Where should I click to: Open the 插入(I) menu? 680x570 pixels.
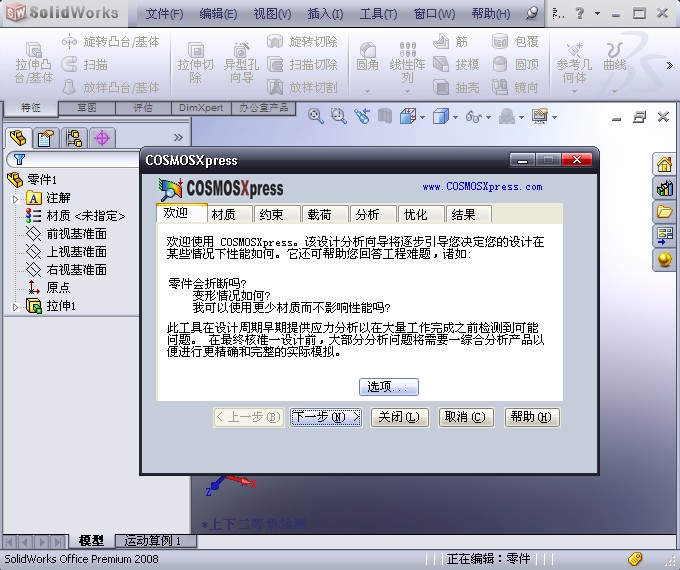pyautogui.click(x=325, y=14)
